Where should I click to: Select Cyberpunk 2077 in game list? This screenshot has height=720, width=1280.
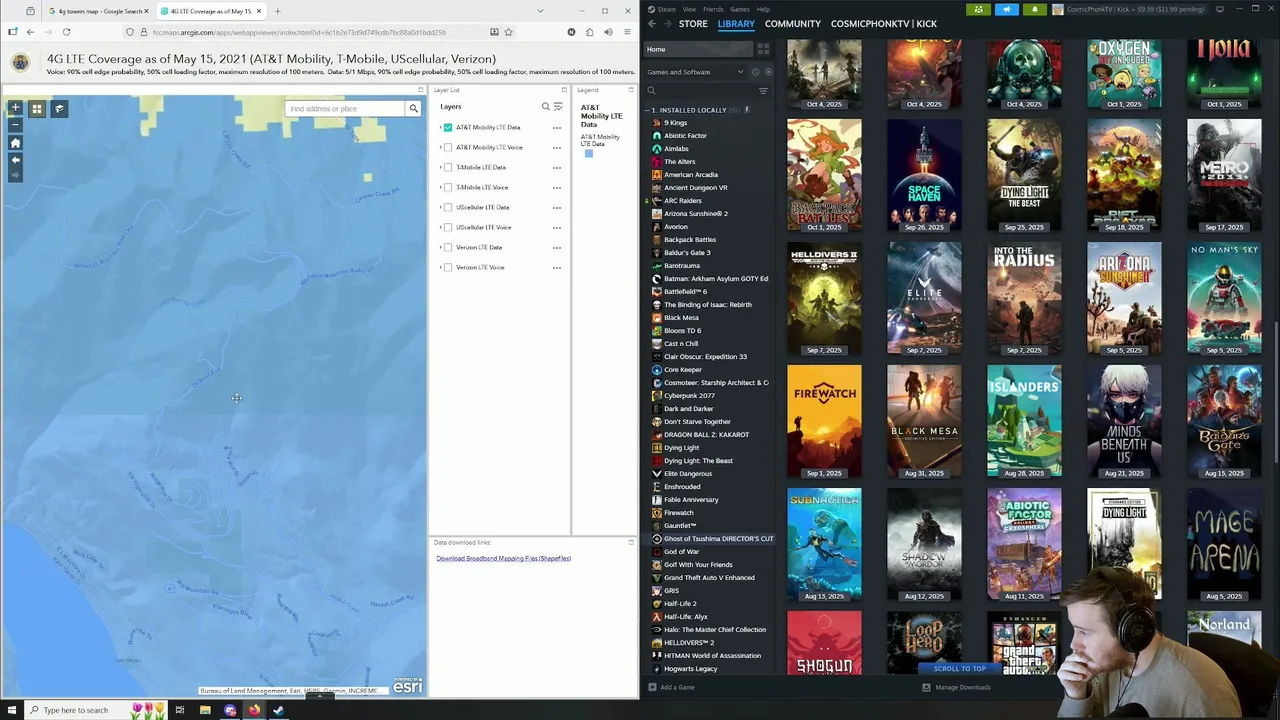coord(689,396)
